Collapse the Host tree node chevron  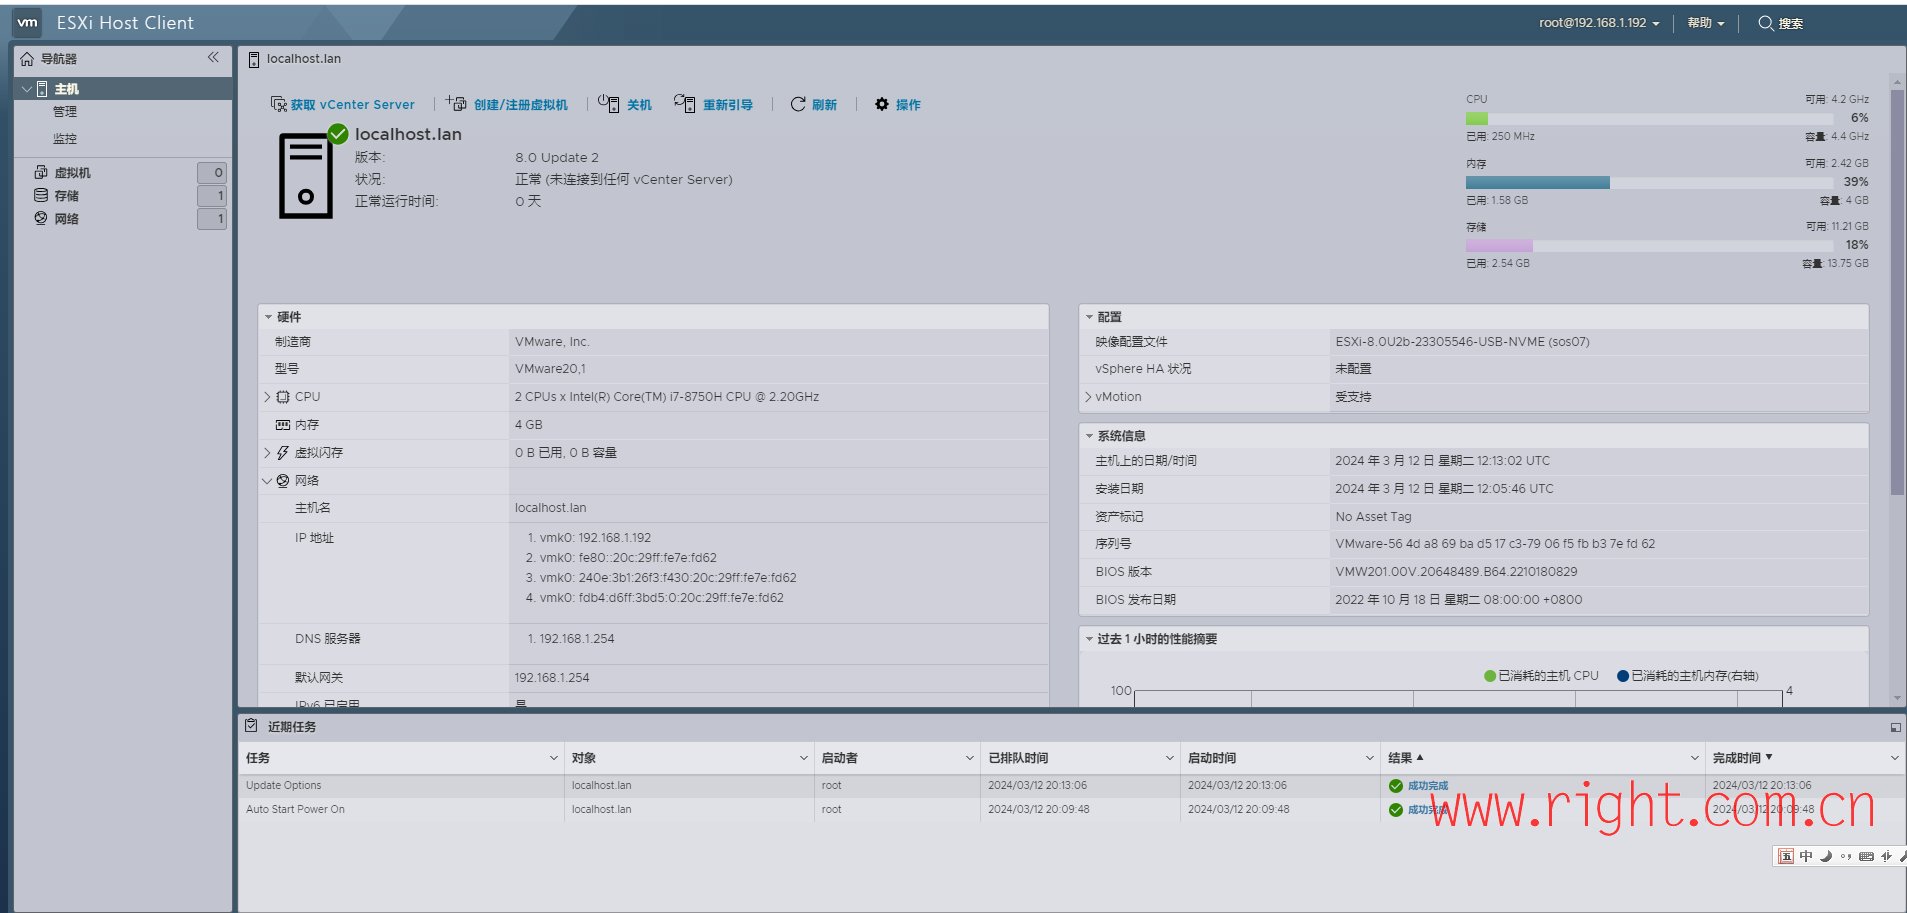26,89
